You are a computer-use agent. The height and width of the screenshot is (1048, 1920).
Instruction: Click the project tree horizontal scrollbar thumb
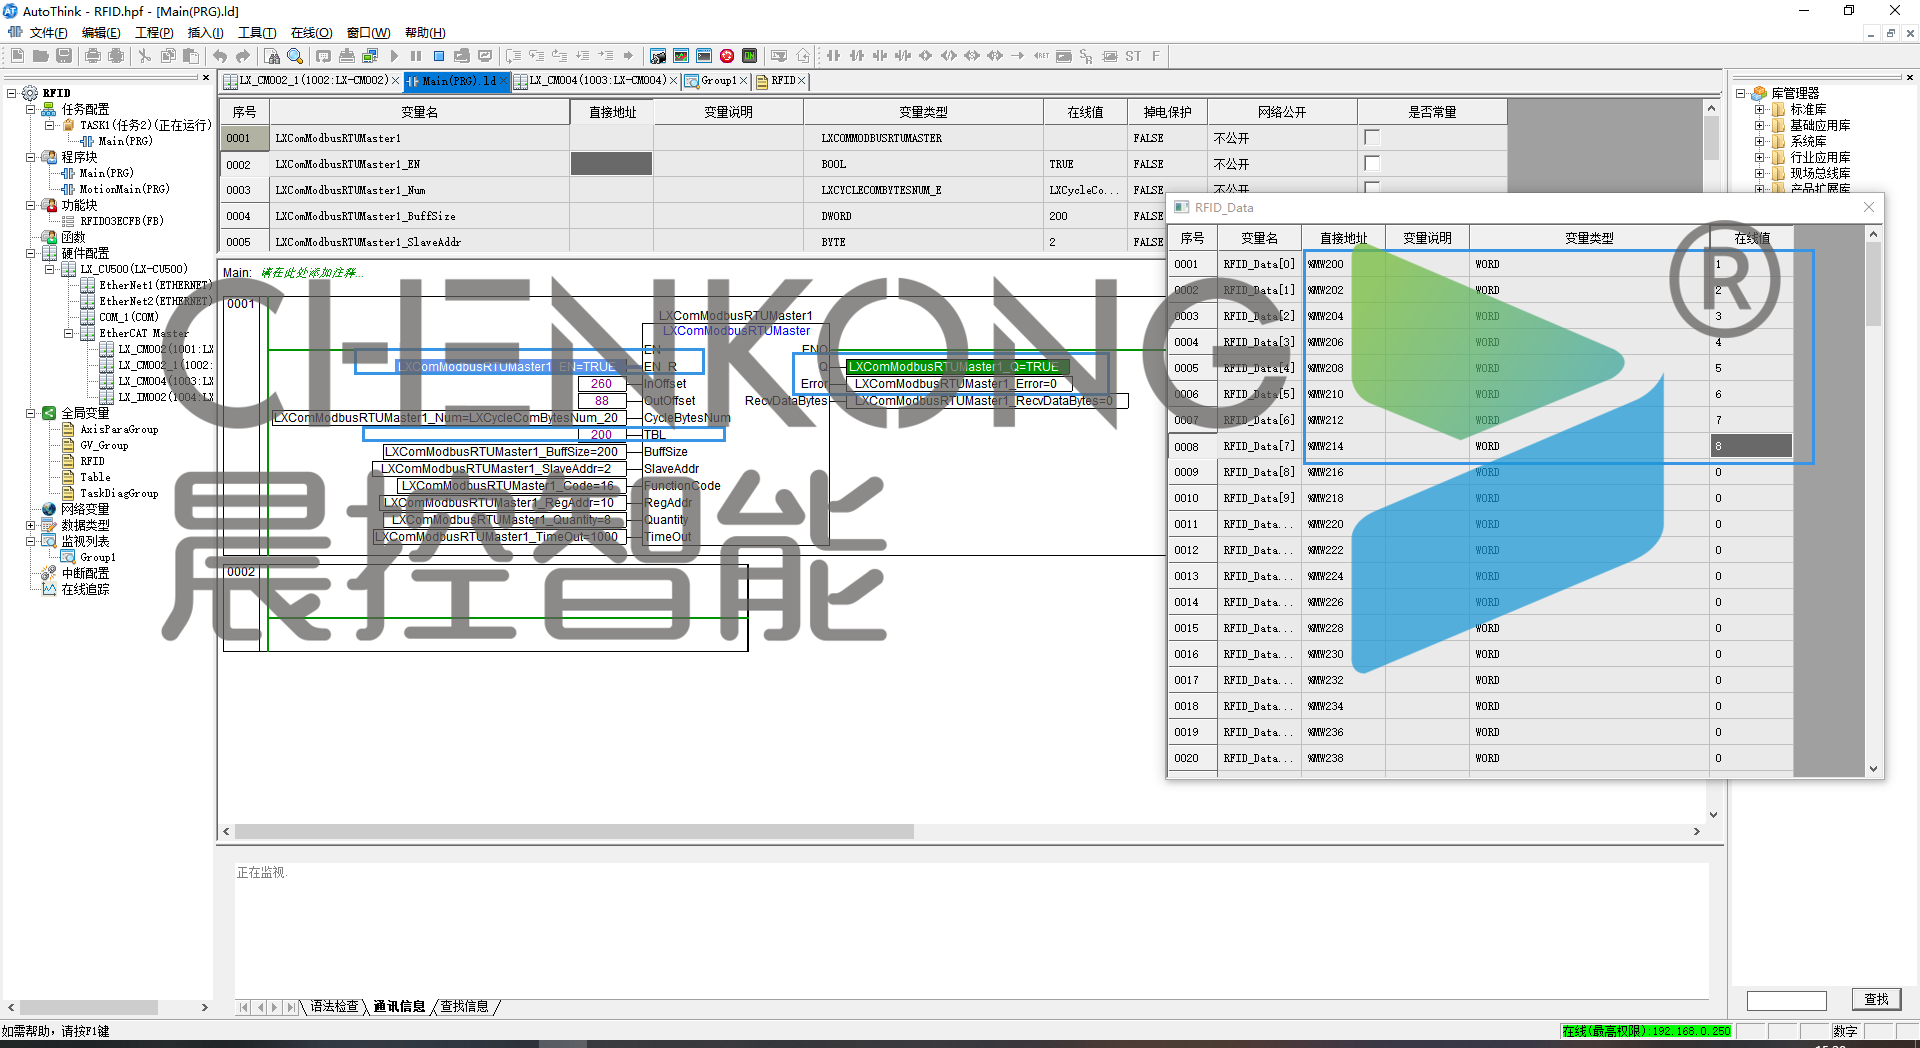click(x=89, y=1007)
